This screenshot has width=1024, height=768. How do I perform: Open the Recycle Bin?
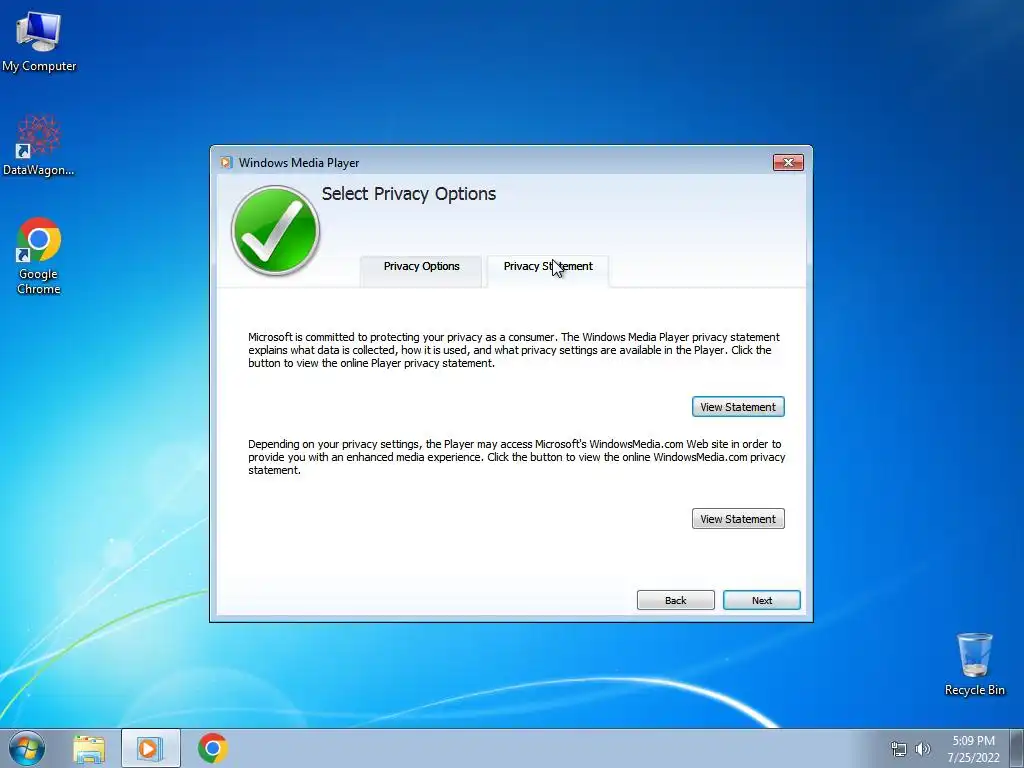coord(974,664)
